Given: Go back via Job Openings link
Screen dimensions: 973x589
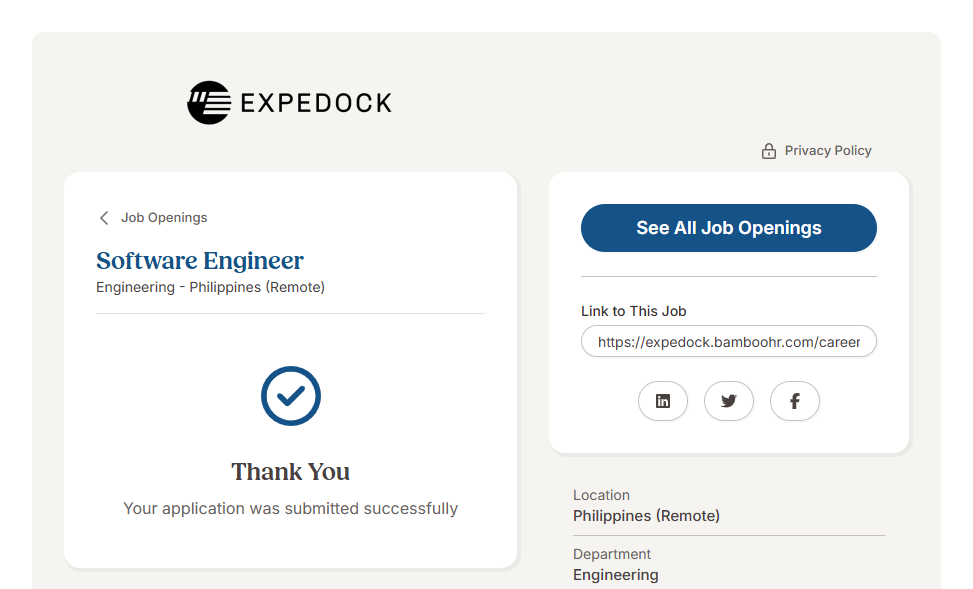Looking at the screenshot, I should pos(164,218).
